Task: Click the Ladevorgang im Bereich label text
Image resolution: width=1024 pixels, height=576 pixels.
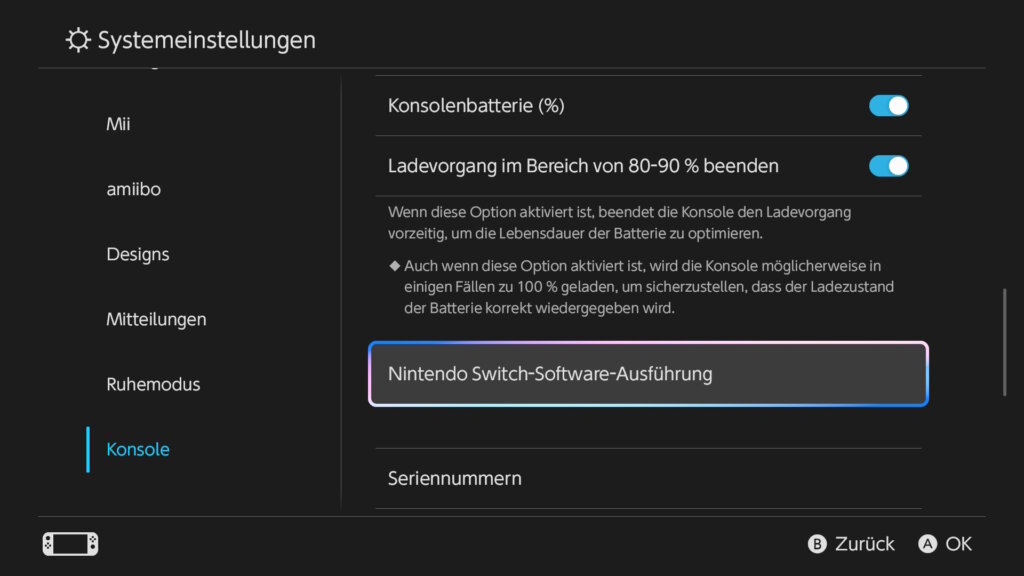Action: [583, 165]
